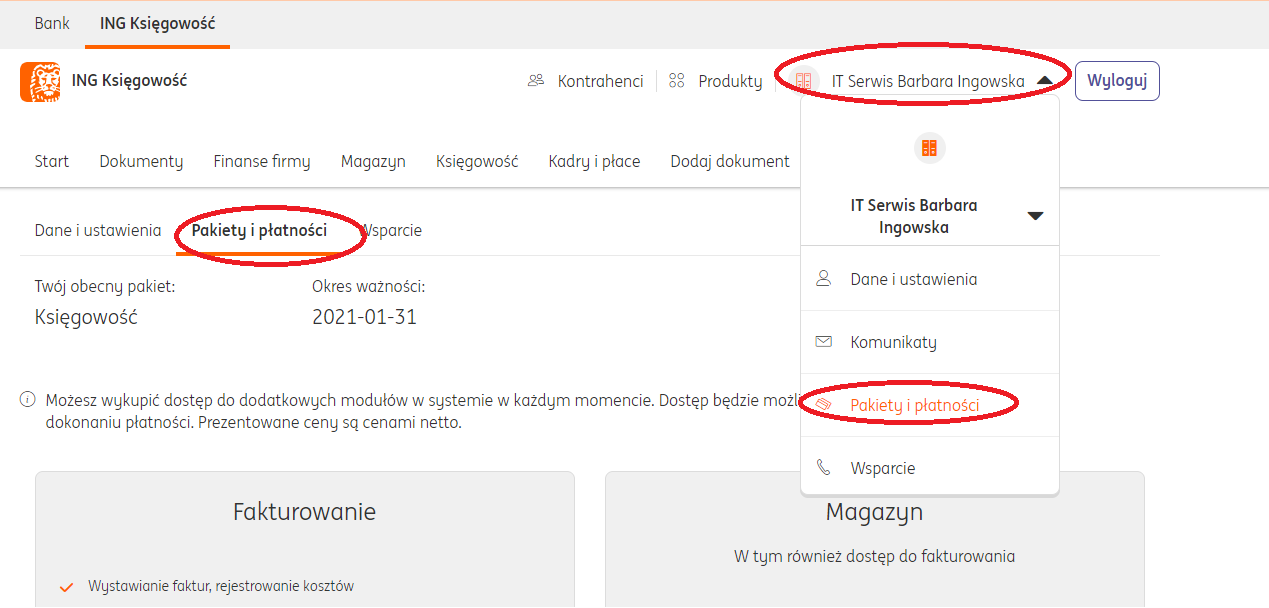Click the Magazyn package card title

click(874, 512)
